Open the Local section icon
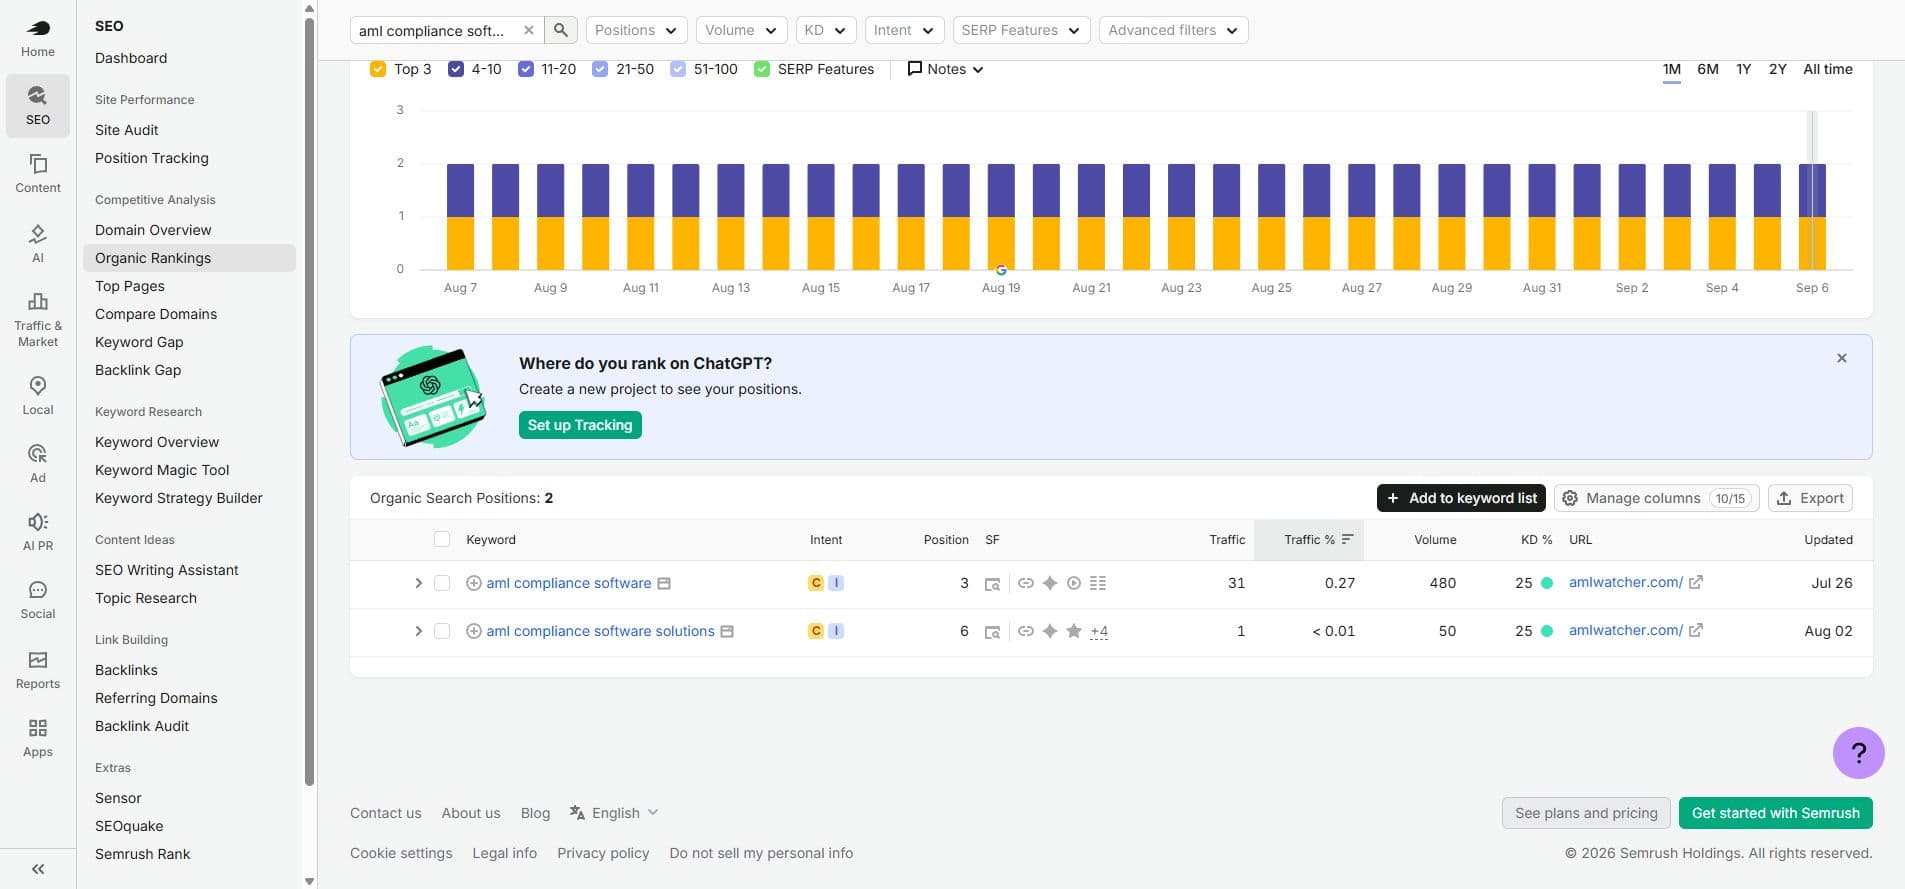The height and width of the screenshot is (889, 1905). click(x=38, y=396)
